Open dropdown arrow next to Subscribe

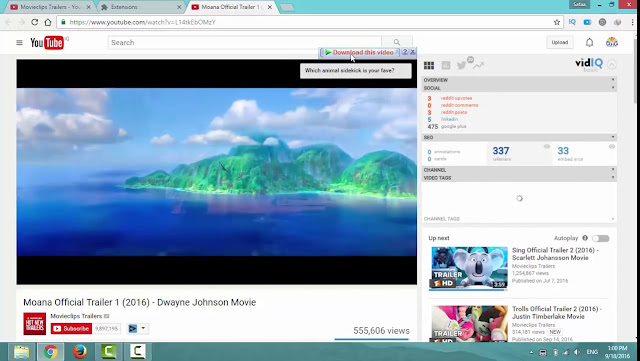(143, 328)
